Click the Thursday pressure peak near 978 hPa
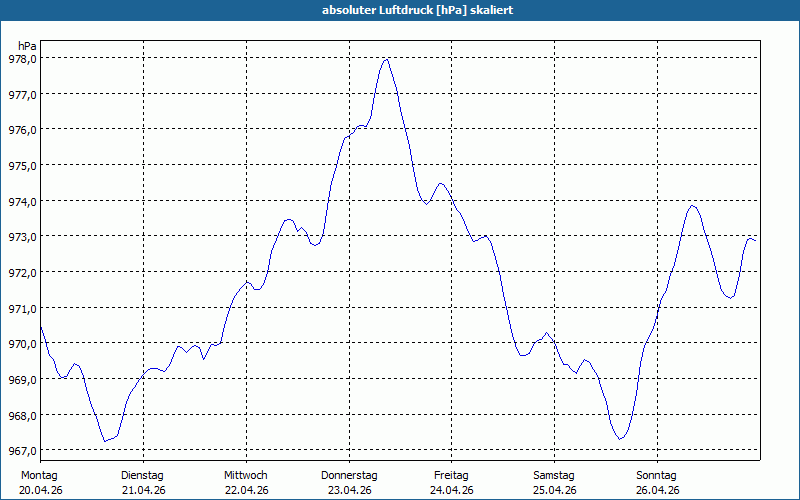The image size is (800, 500). [x=386, y=60]
